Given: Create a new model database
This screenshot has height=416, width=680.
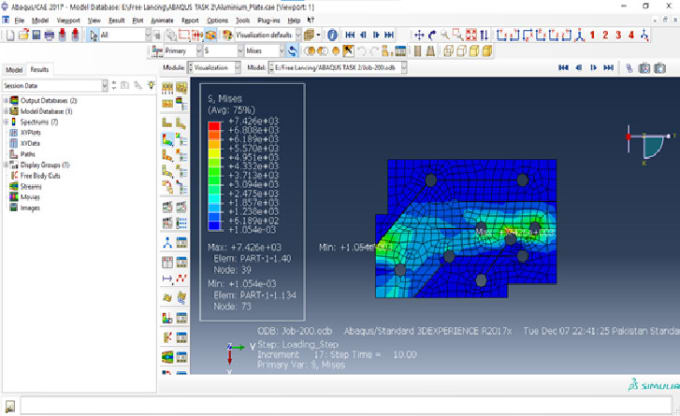Looking at the screenshot, I should coord(10,35).
